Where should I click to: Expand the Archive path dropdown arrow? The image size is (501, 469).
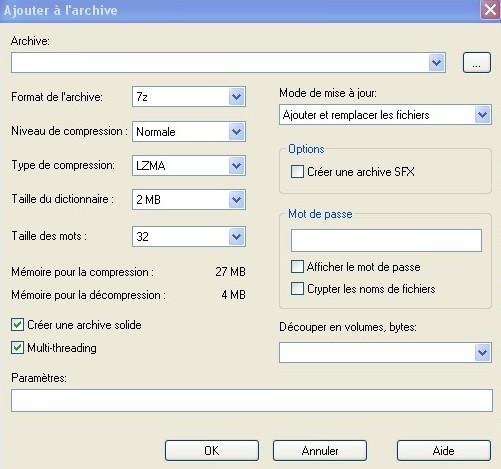click(437, 62)
